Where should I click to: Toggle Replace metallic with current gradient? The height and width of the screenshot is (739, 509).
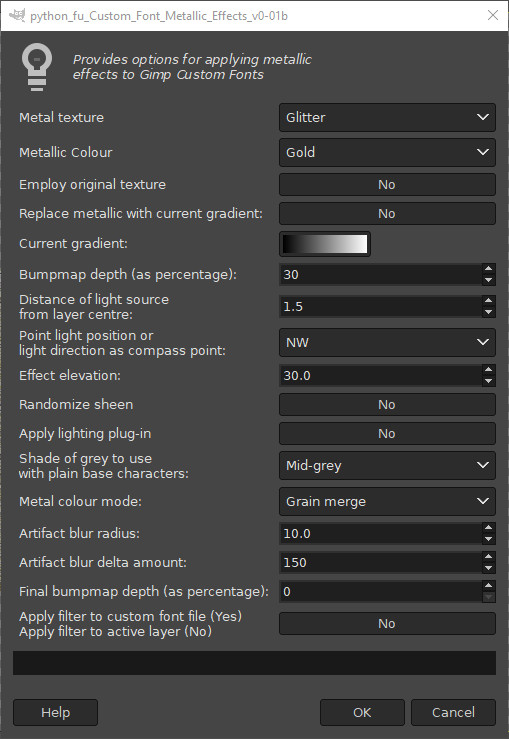pos(387,213)
